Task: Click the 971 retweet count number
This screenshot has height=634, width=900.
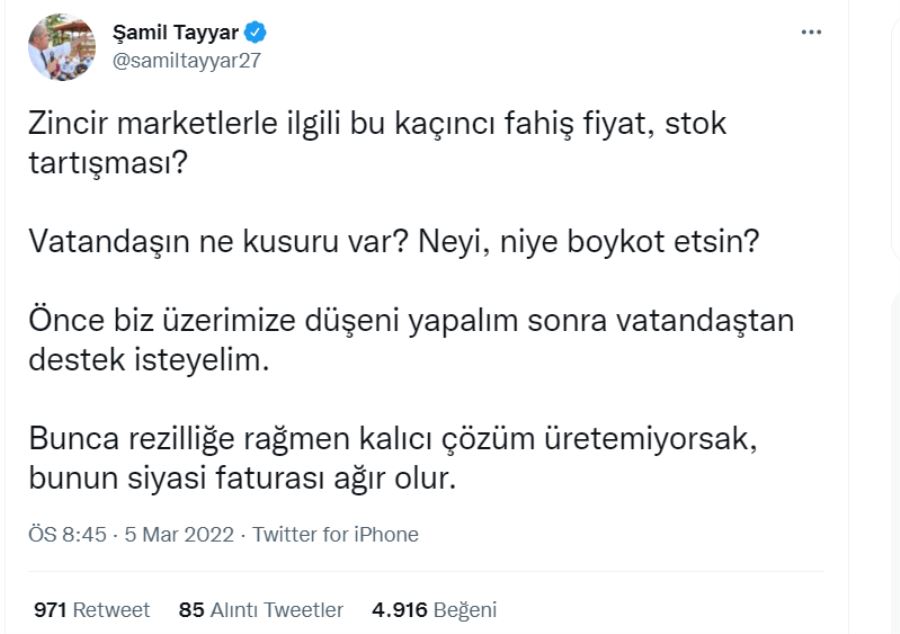Action: (51, 609)
